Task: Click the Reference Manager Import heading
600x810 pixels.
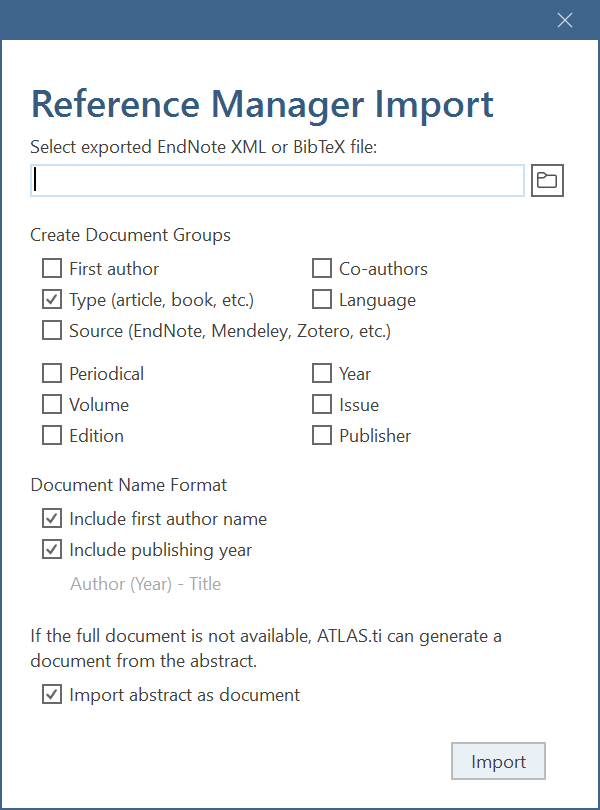Action: coord(262,104)
